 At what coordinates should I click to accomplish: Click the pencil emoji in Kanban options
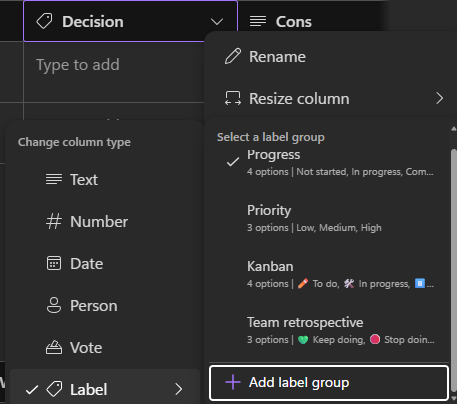click(303, 284)
